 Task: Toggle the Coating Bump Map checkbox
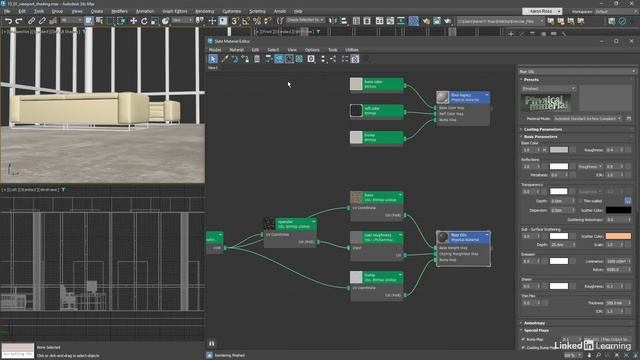point(523,347)
